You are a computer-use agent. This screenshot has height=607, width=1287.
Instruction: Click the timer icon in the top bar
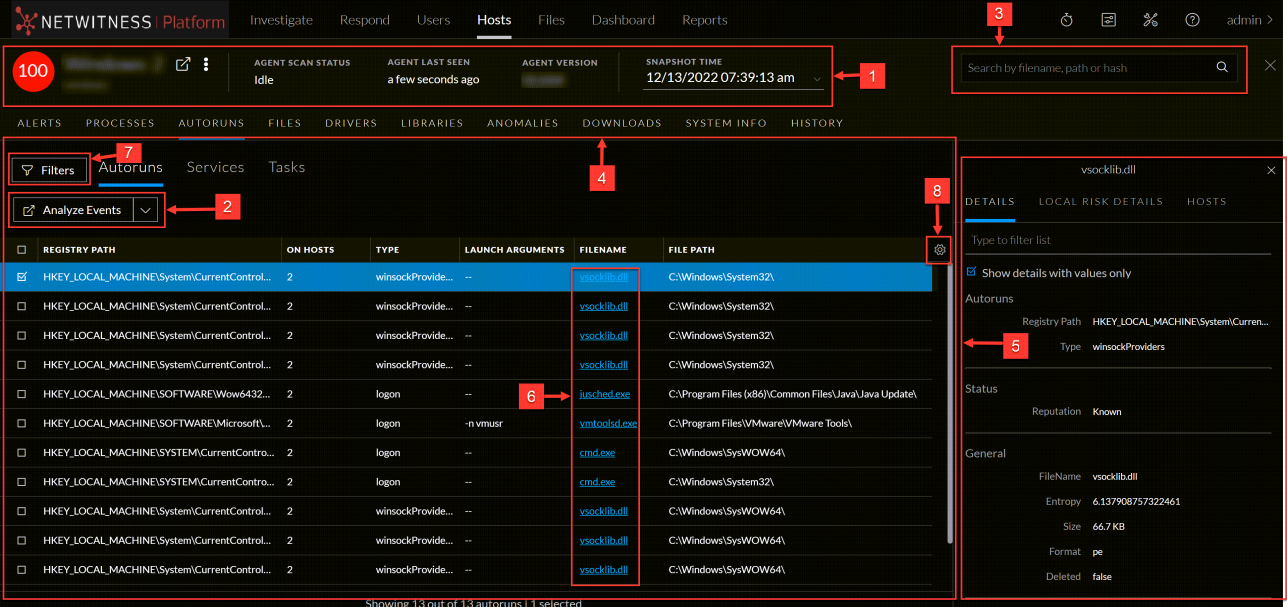(1065, 19)
